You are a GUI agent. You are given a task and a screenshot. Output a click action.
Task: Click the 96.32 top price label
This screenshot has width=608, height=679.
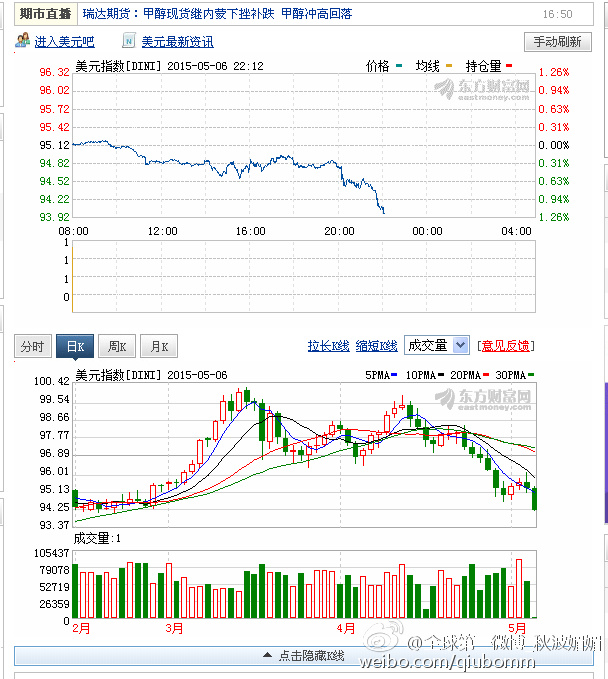point(54,72)
